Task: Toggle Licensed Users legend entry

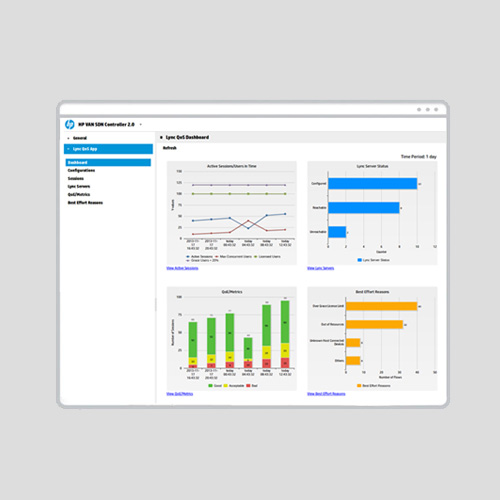Action: [x=267, y=256]
